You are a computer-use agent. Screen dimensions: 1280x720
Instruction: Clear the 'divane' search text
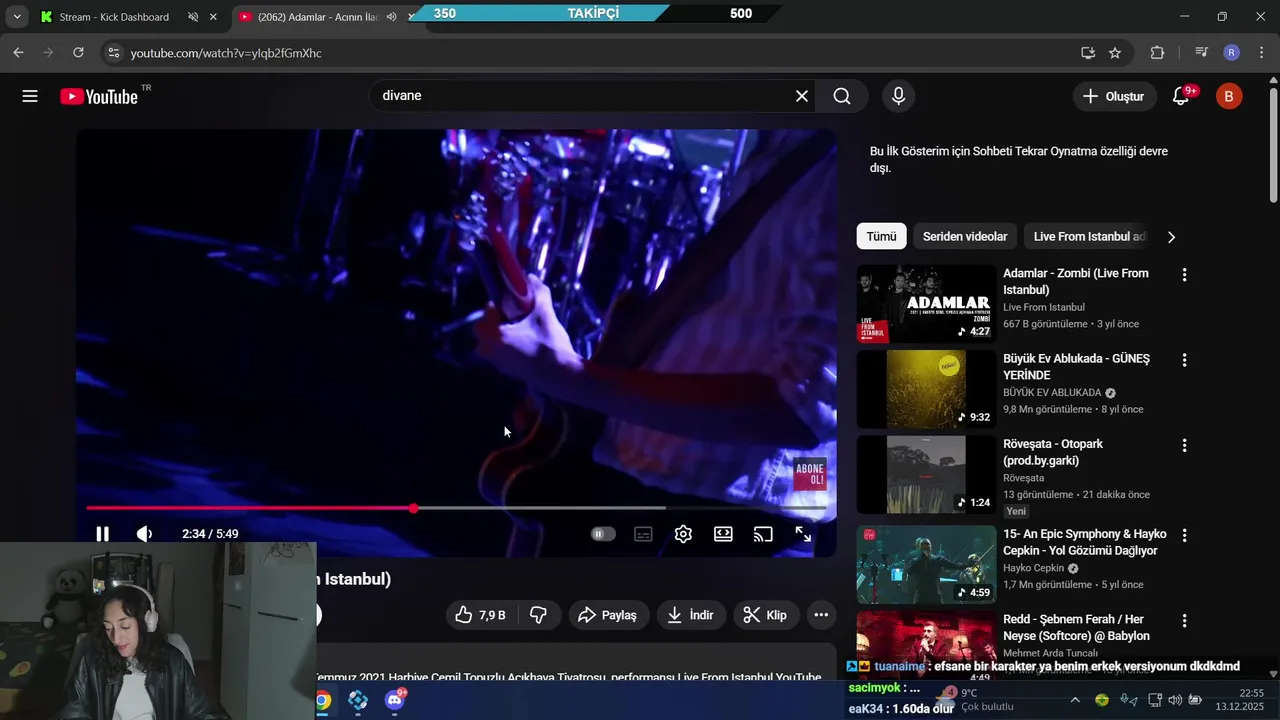coord(801,96)
